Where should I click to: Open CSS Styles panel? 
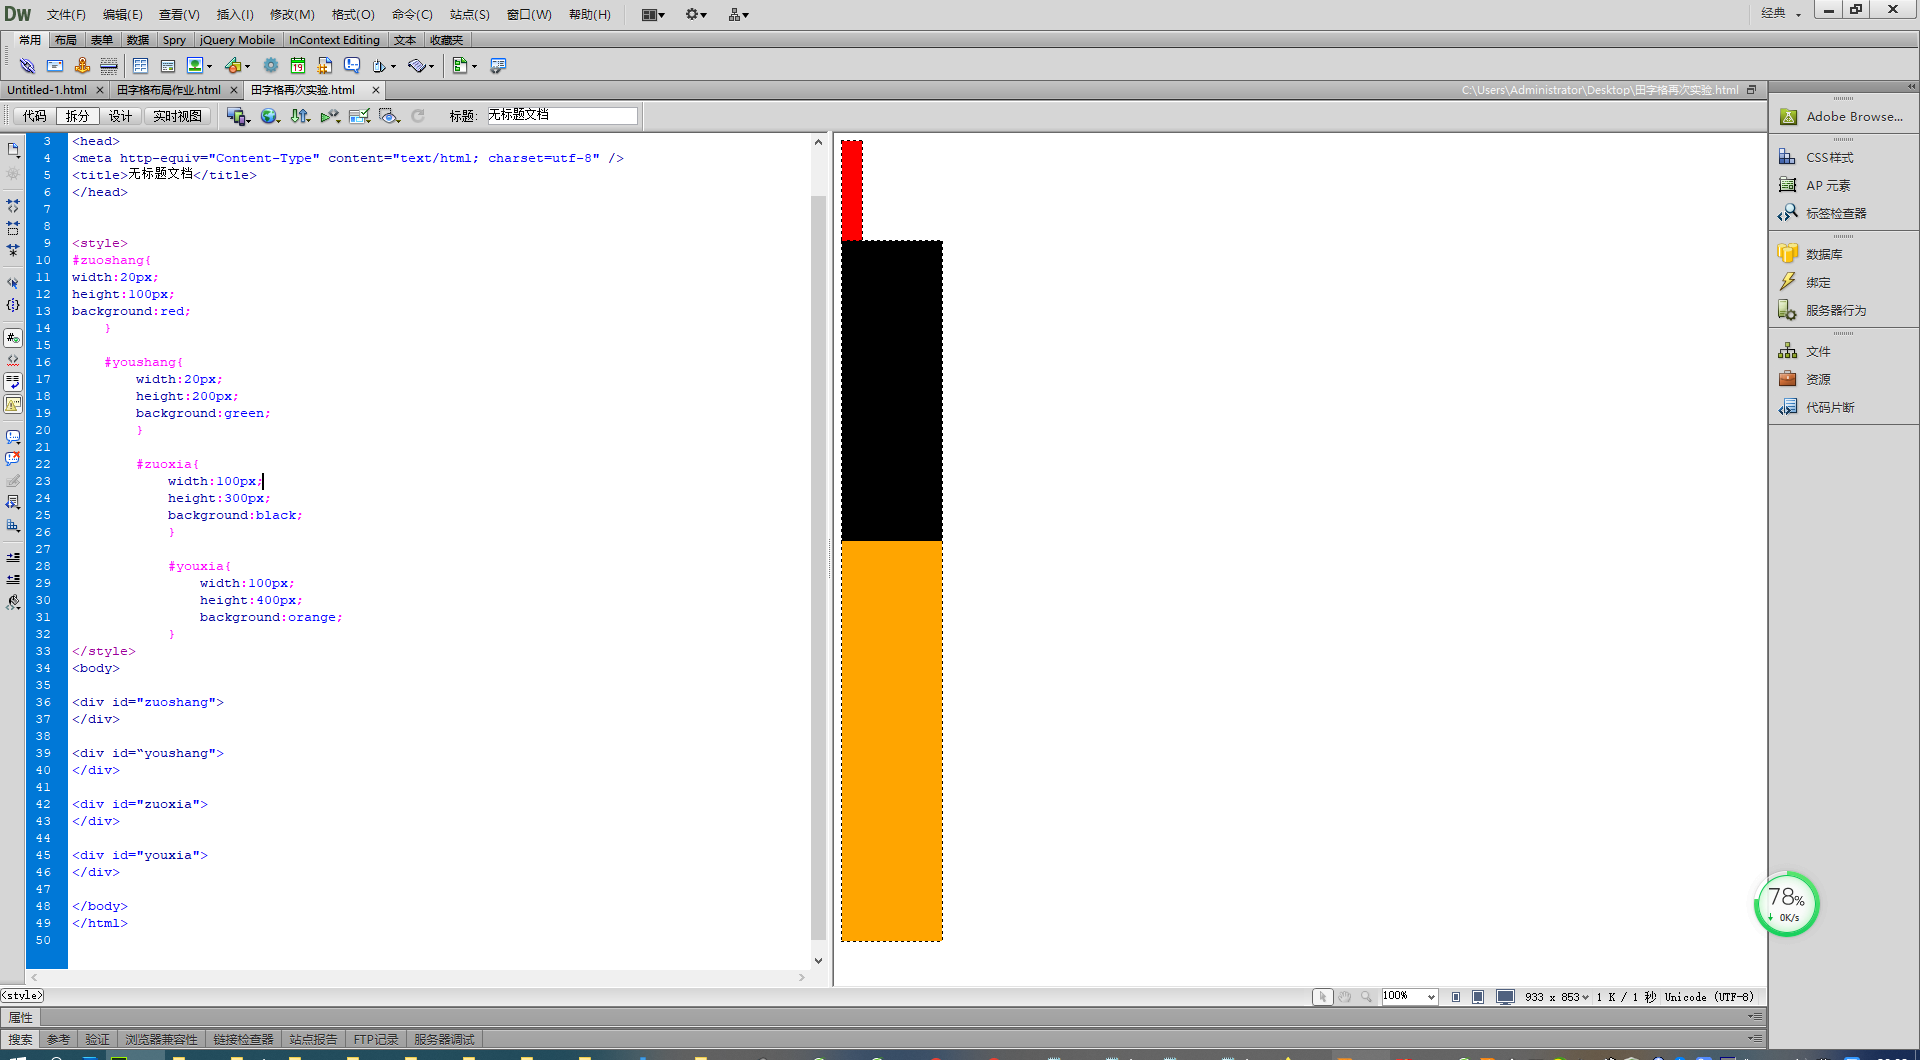[x=1829, y=157]
